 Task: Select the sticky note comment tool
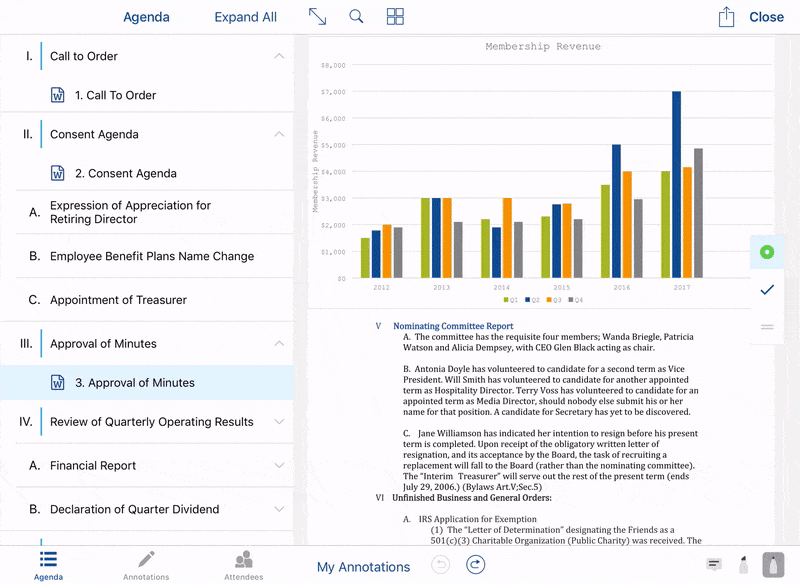(x=714, y=564)
